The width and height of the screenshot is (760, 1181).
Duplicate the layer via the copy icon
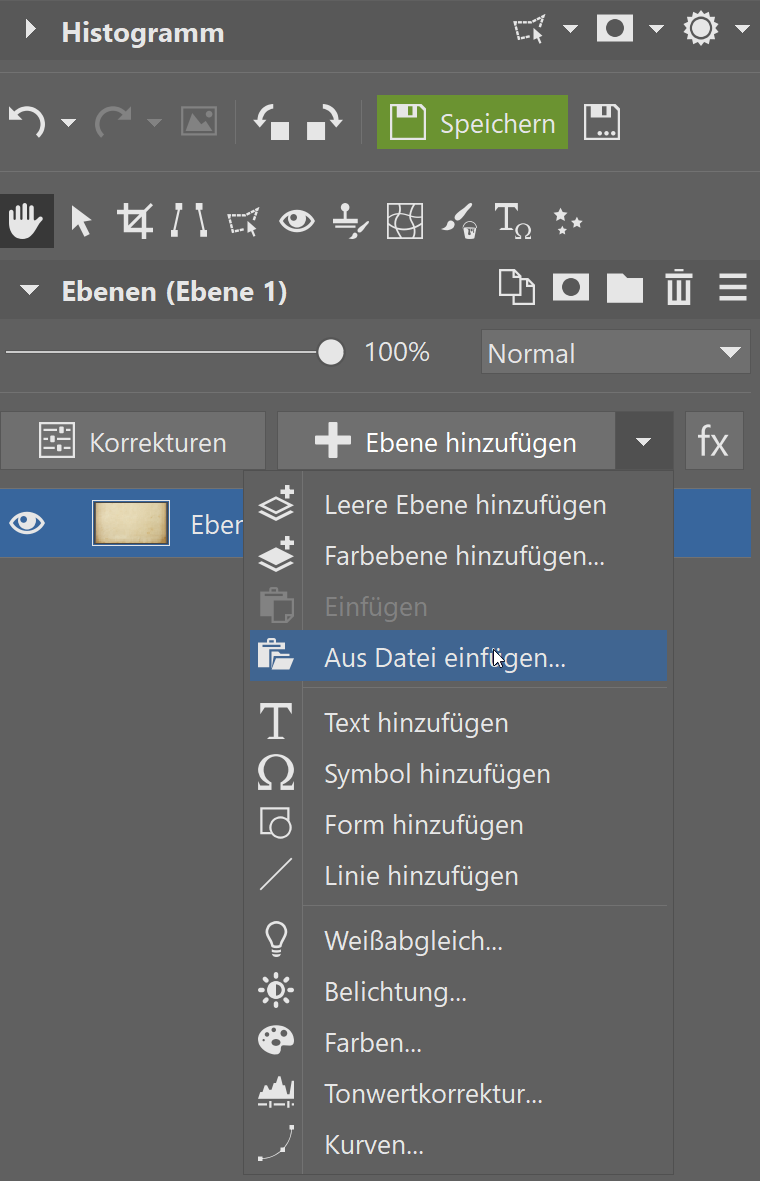click(x=516, y=287)
